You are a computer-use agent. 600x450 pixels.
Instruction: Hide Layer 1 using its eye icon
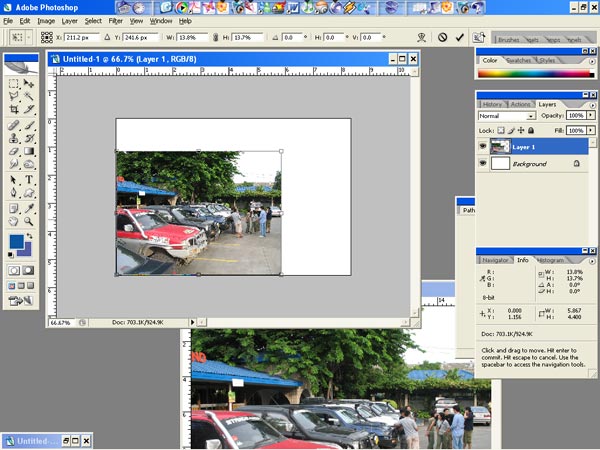pyautogui.click(x=483, y=146)
